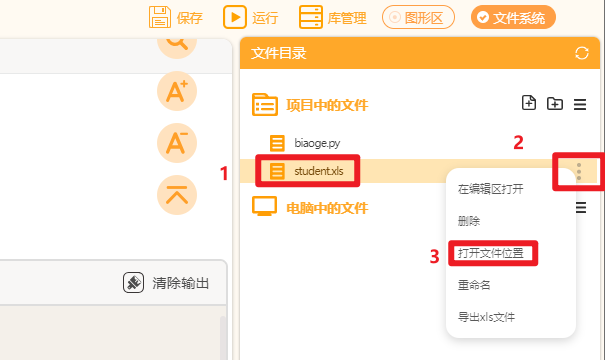Click the output panel scrollbar
Viewport: 605px width, 360px height.
click(223, 338)
